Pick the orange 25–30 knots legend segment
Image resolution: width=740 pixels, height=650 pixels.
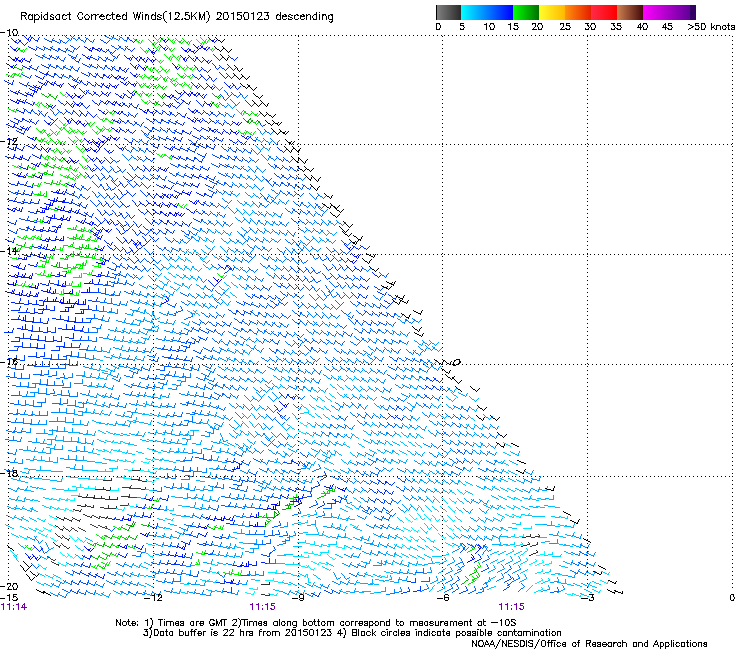click(x=578, y=12)
